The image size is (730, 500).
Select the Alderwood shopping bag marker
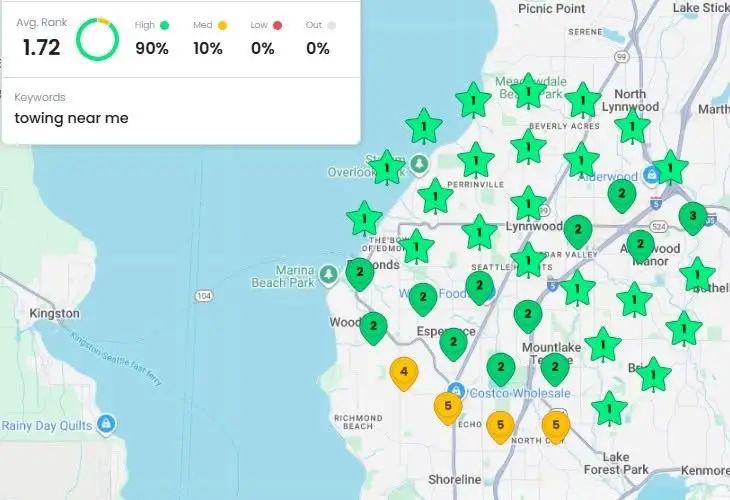pos(651,175)
